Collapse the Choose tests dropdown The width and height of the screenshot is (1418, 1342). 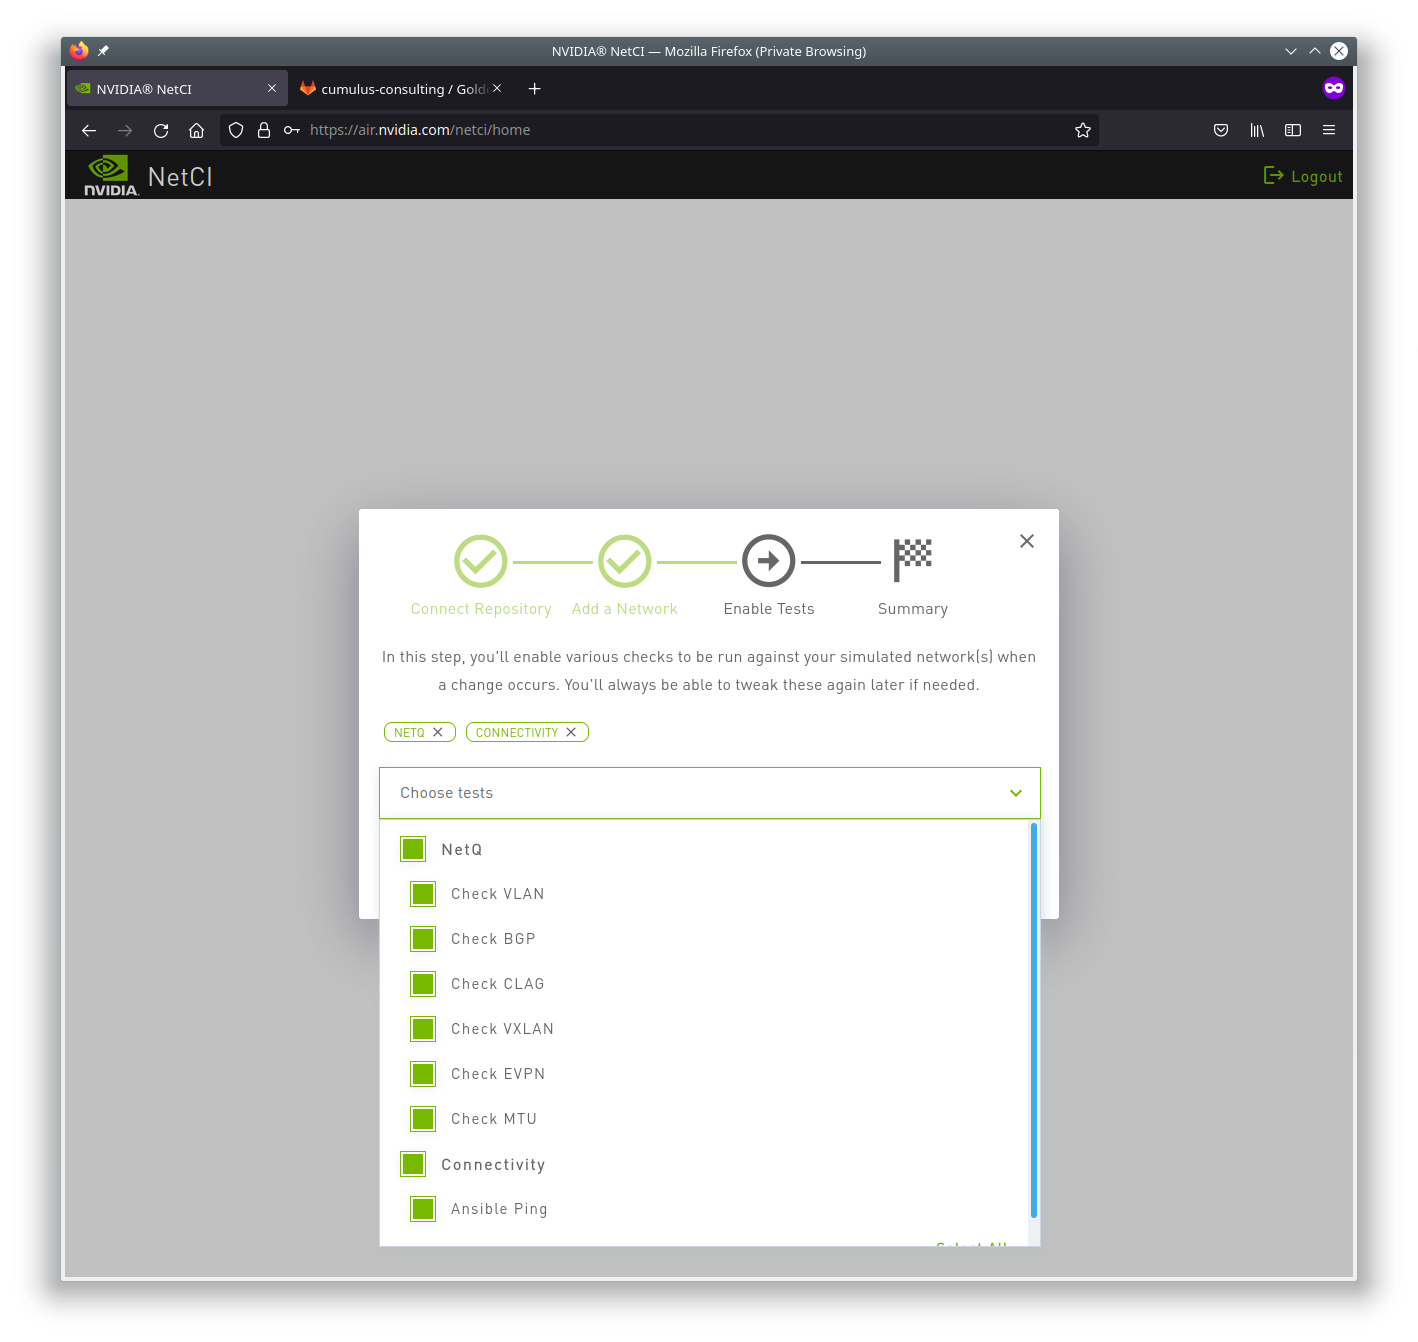(x=1016, y=793)
